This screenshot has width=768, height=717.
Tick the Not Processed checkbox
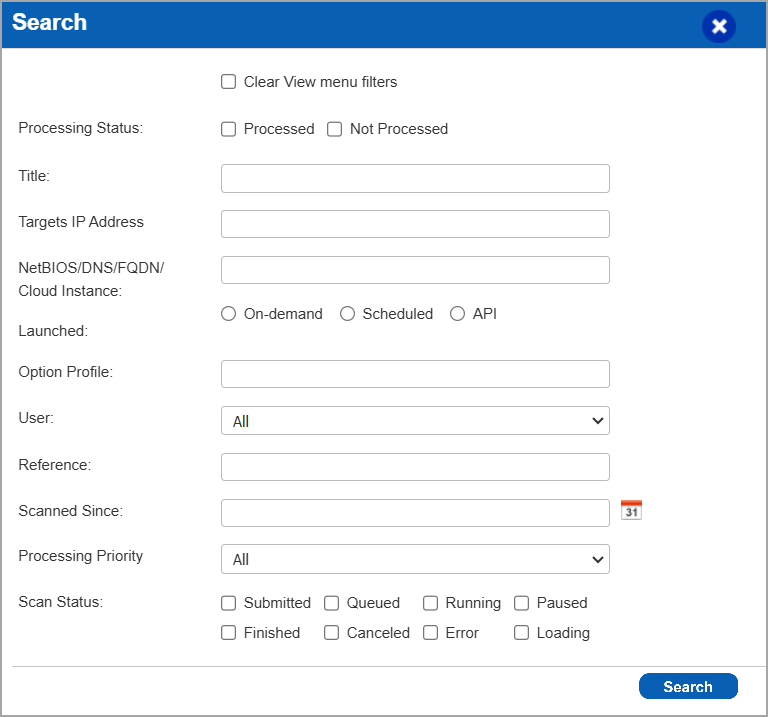(x=335, y=129)
